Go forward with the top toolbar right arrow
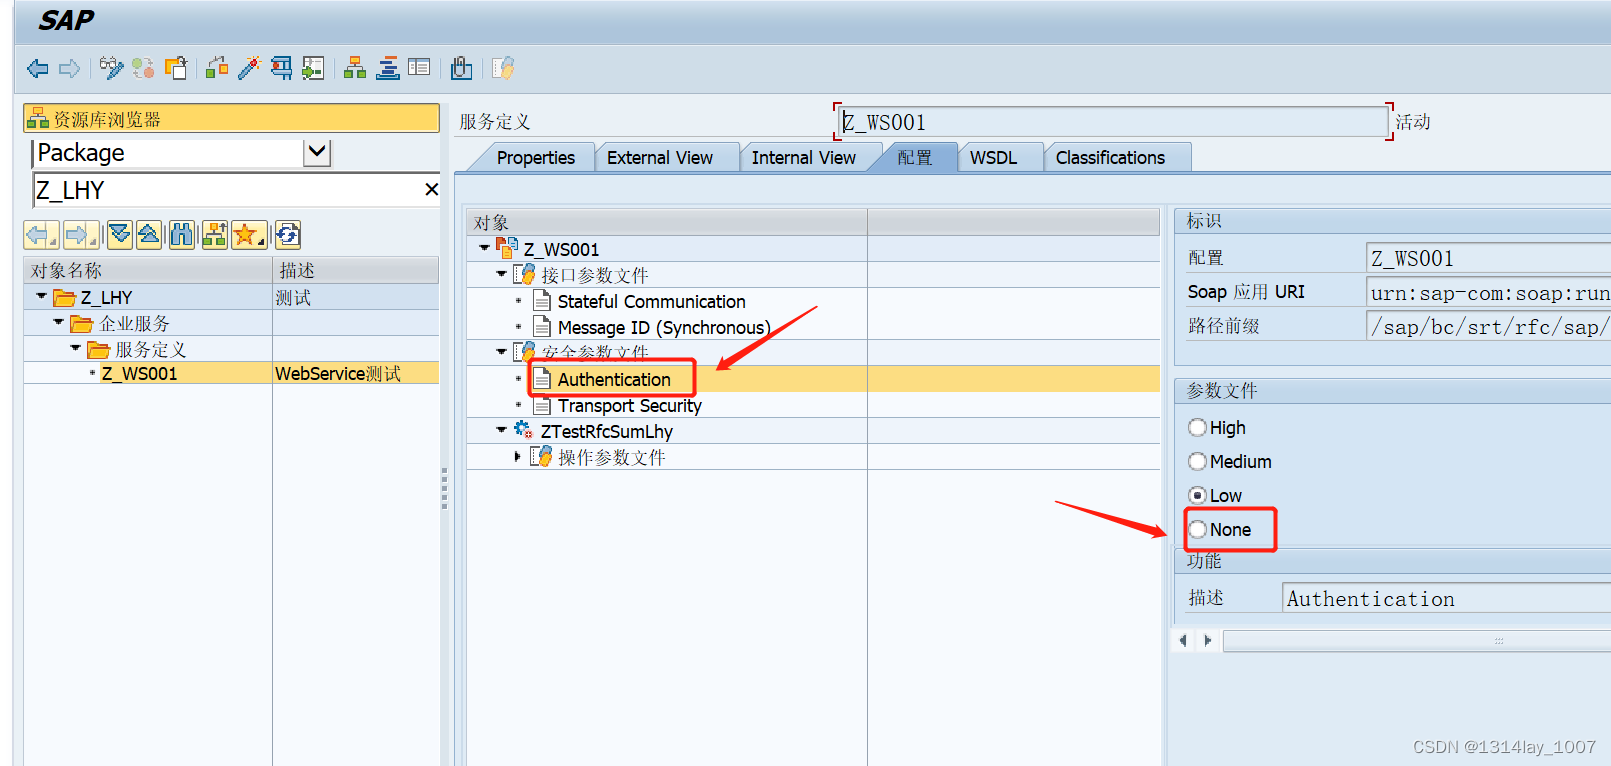 (x=69, y=68)
